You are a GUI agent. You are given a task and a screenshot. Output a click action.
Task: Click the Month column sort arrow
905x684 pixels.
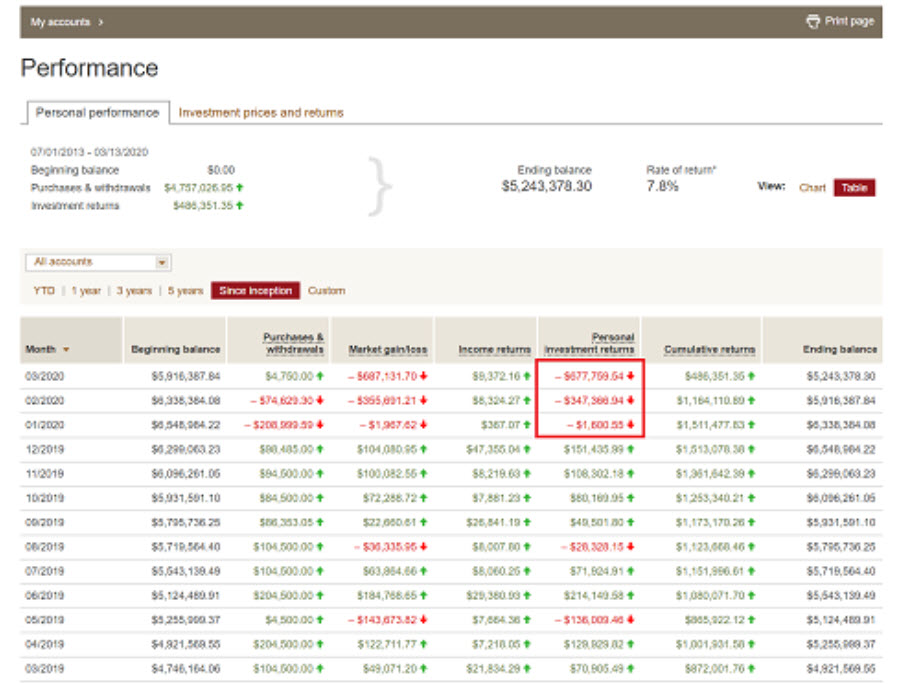(67, 350)
